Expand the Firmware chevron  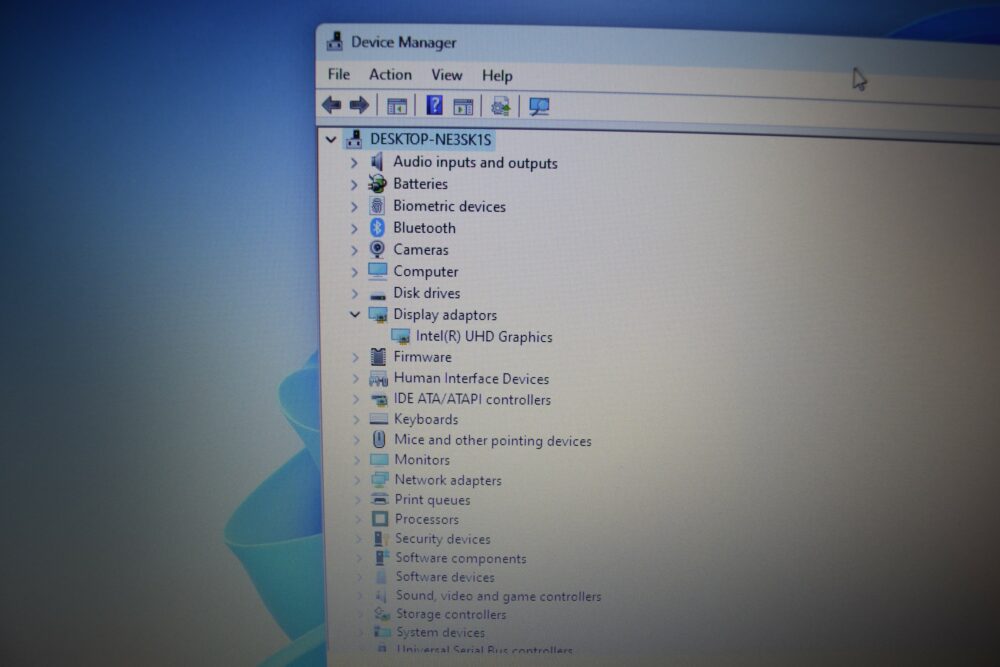pos(355,358)
